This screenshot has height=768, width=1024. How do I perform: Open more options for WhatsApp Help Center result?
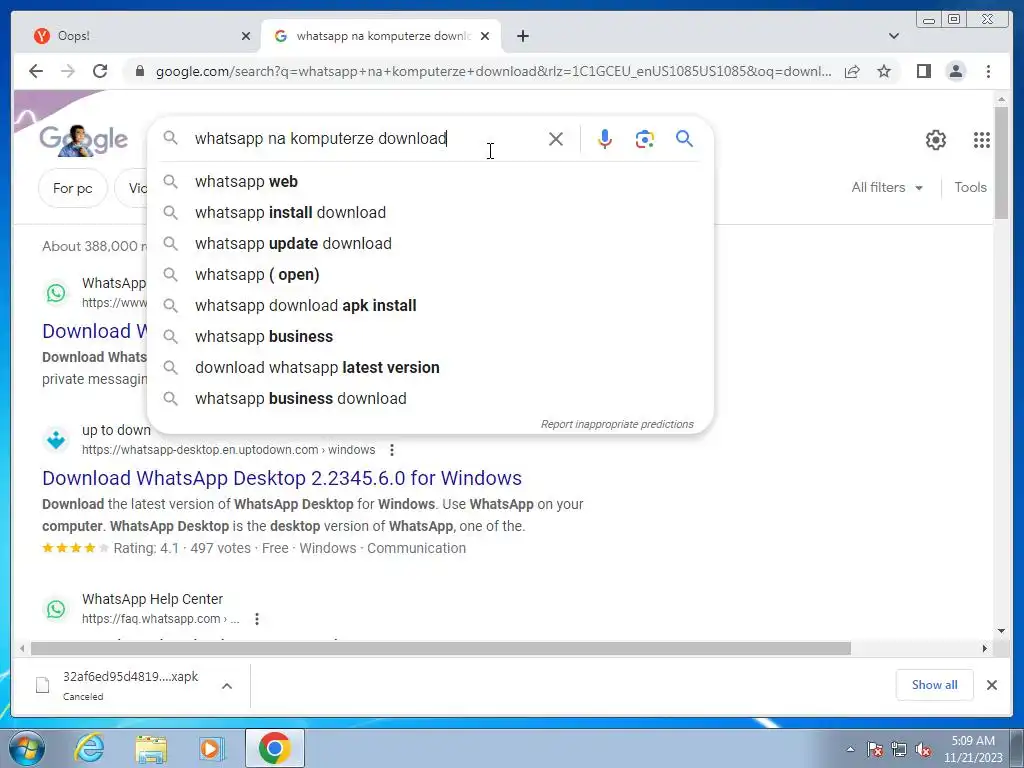[257, 618]
